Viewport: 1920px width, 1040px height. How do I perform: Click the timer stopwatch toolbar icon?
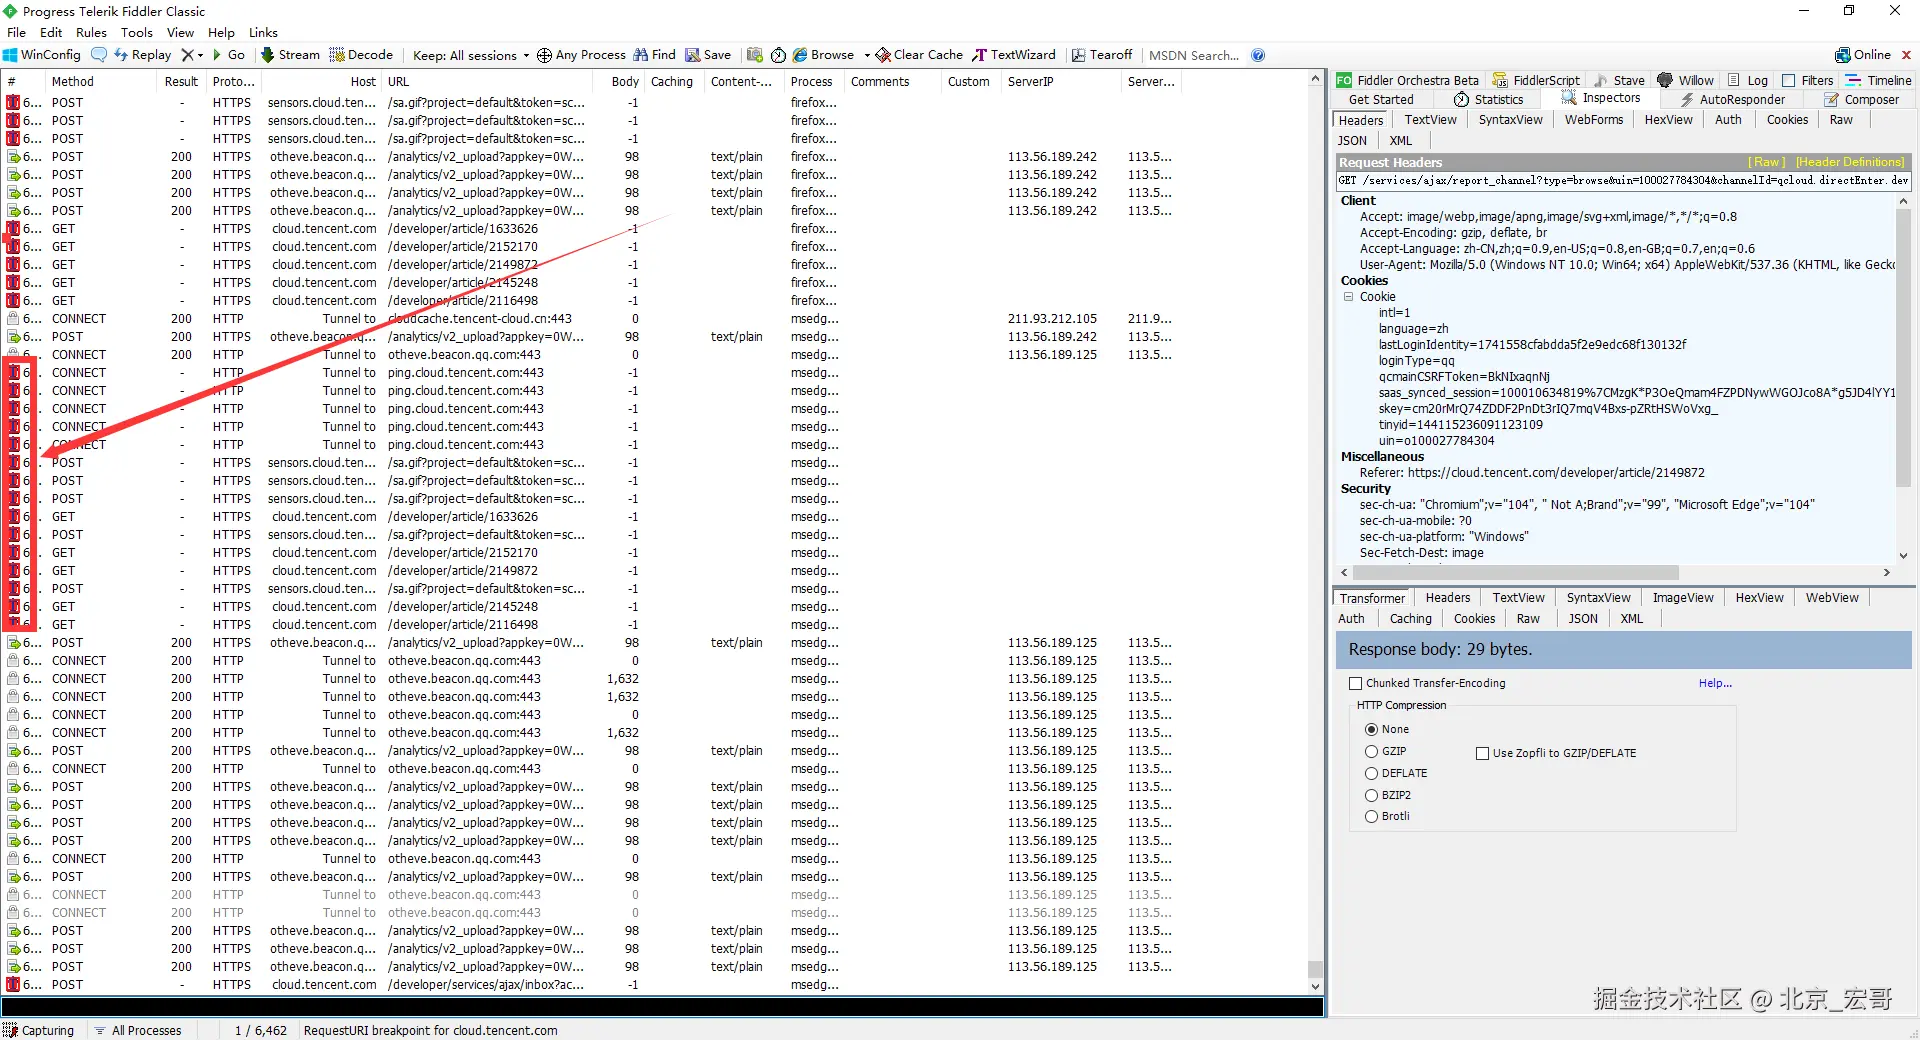(778, 55)
